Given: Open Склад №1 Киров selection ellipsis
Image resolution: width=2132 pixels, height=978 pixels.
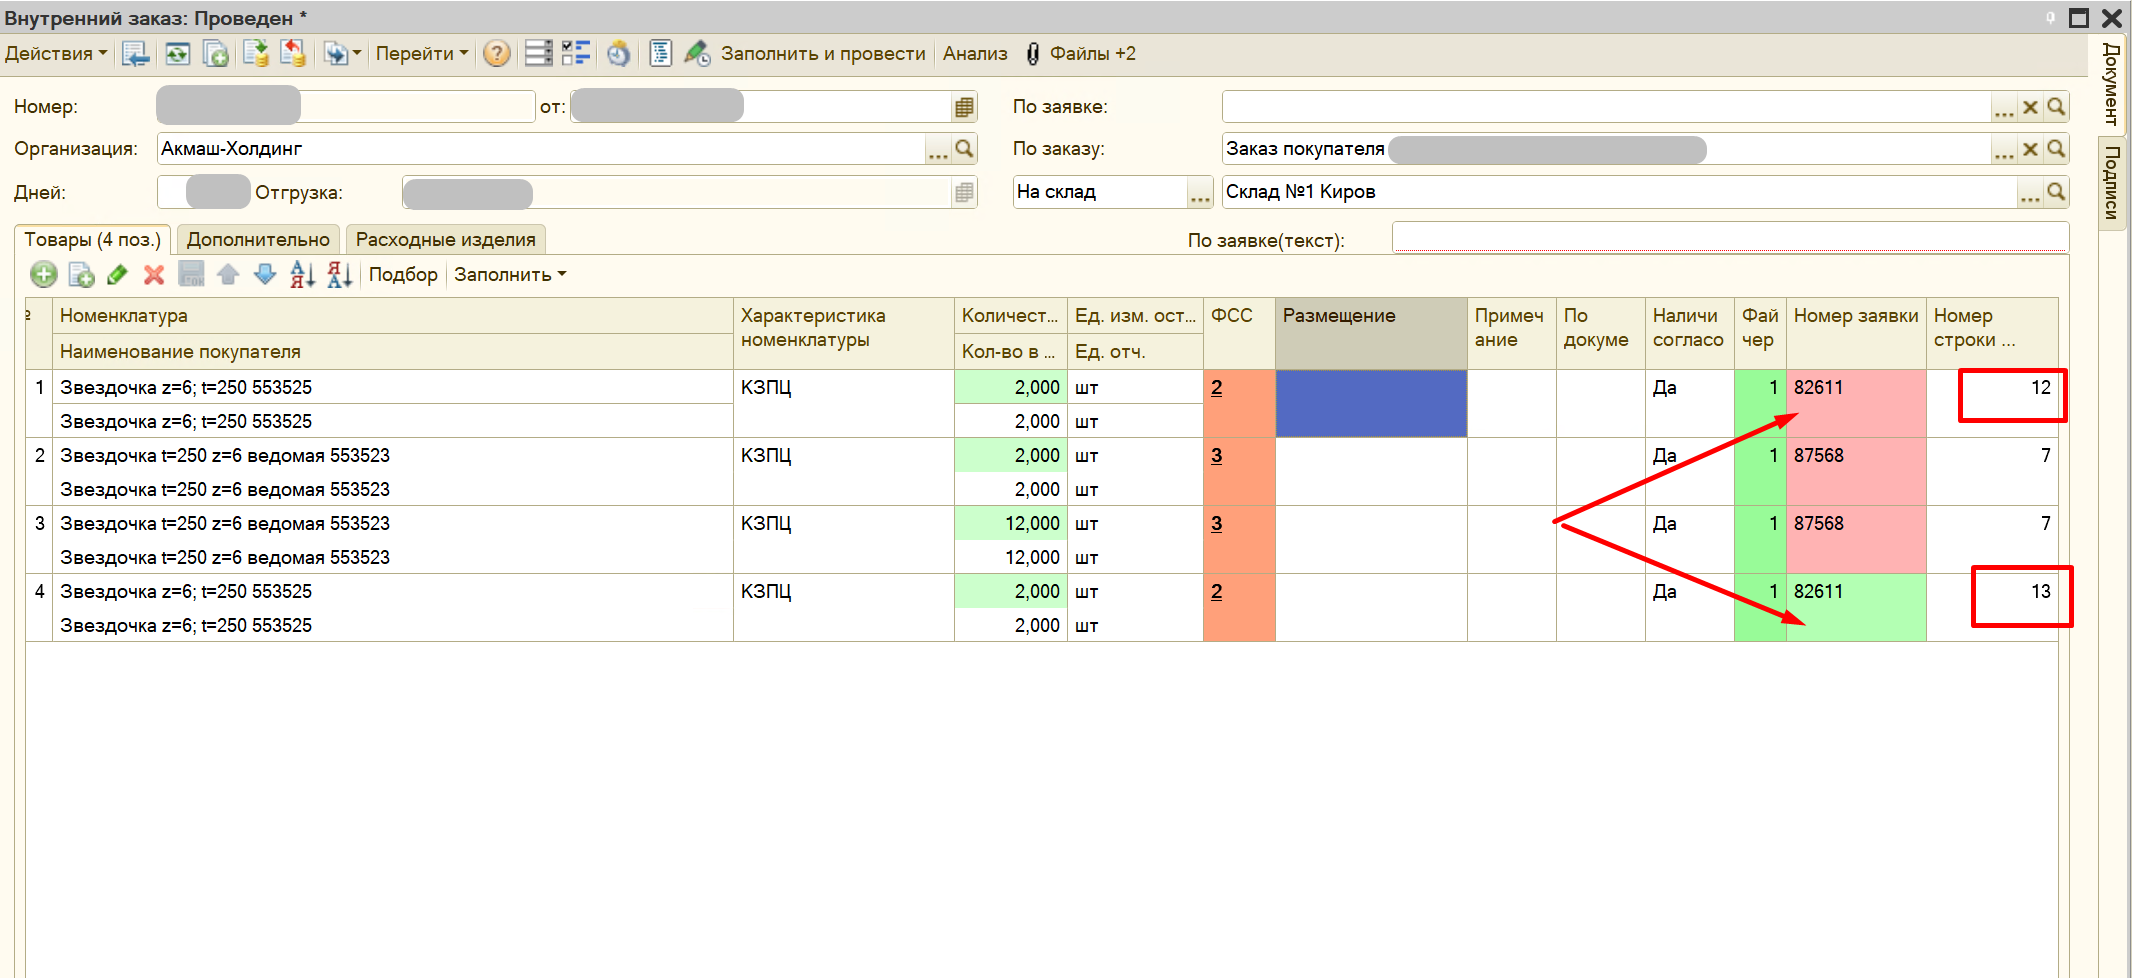Looking at the screenshot, I should pos(2030,192).
